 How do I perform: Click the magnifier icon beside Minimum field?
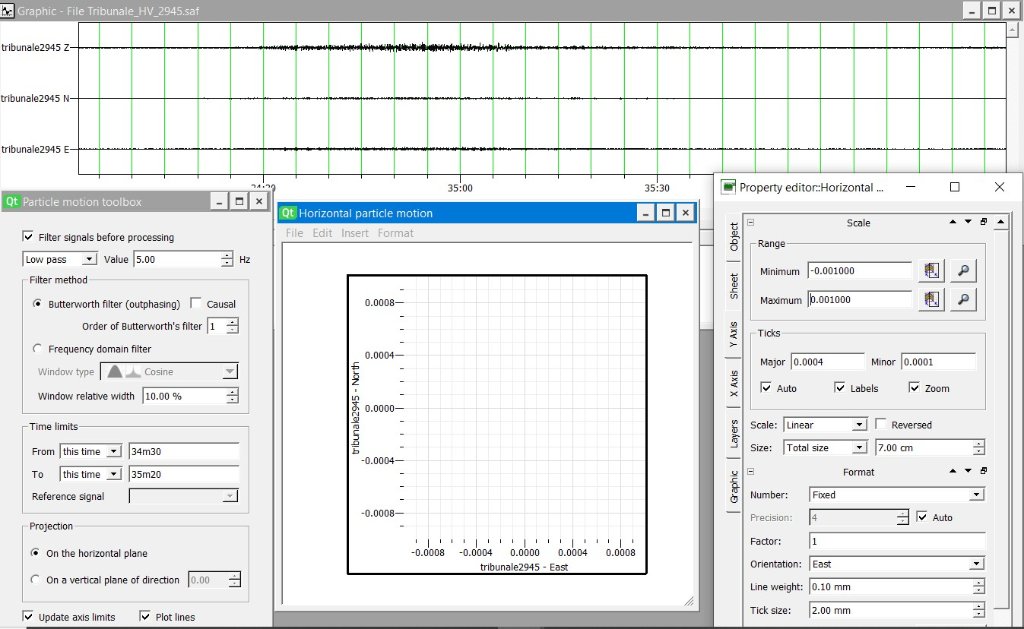point(962,271)
